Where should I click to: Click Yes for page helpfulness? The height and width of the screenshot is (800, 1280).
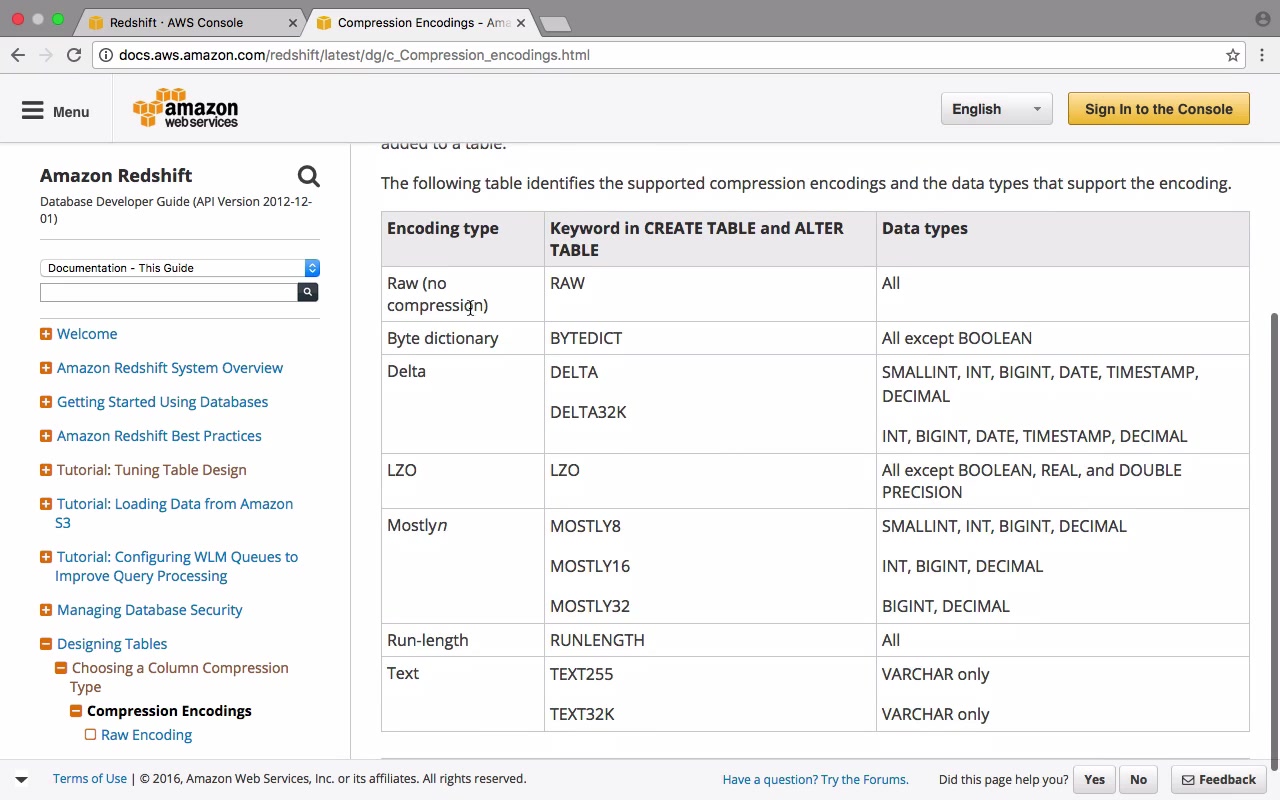click(1094, 780)
